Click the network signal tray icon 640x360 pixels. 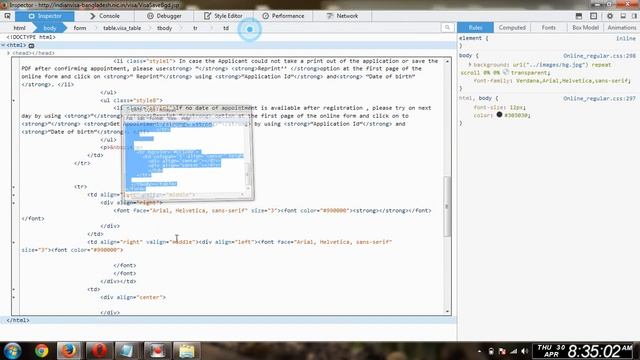pos(514,351)
